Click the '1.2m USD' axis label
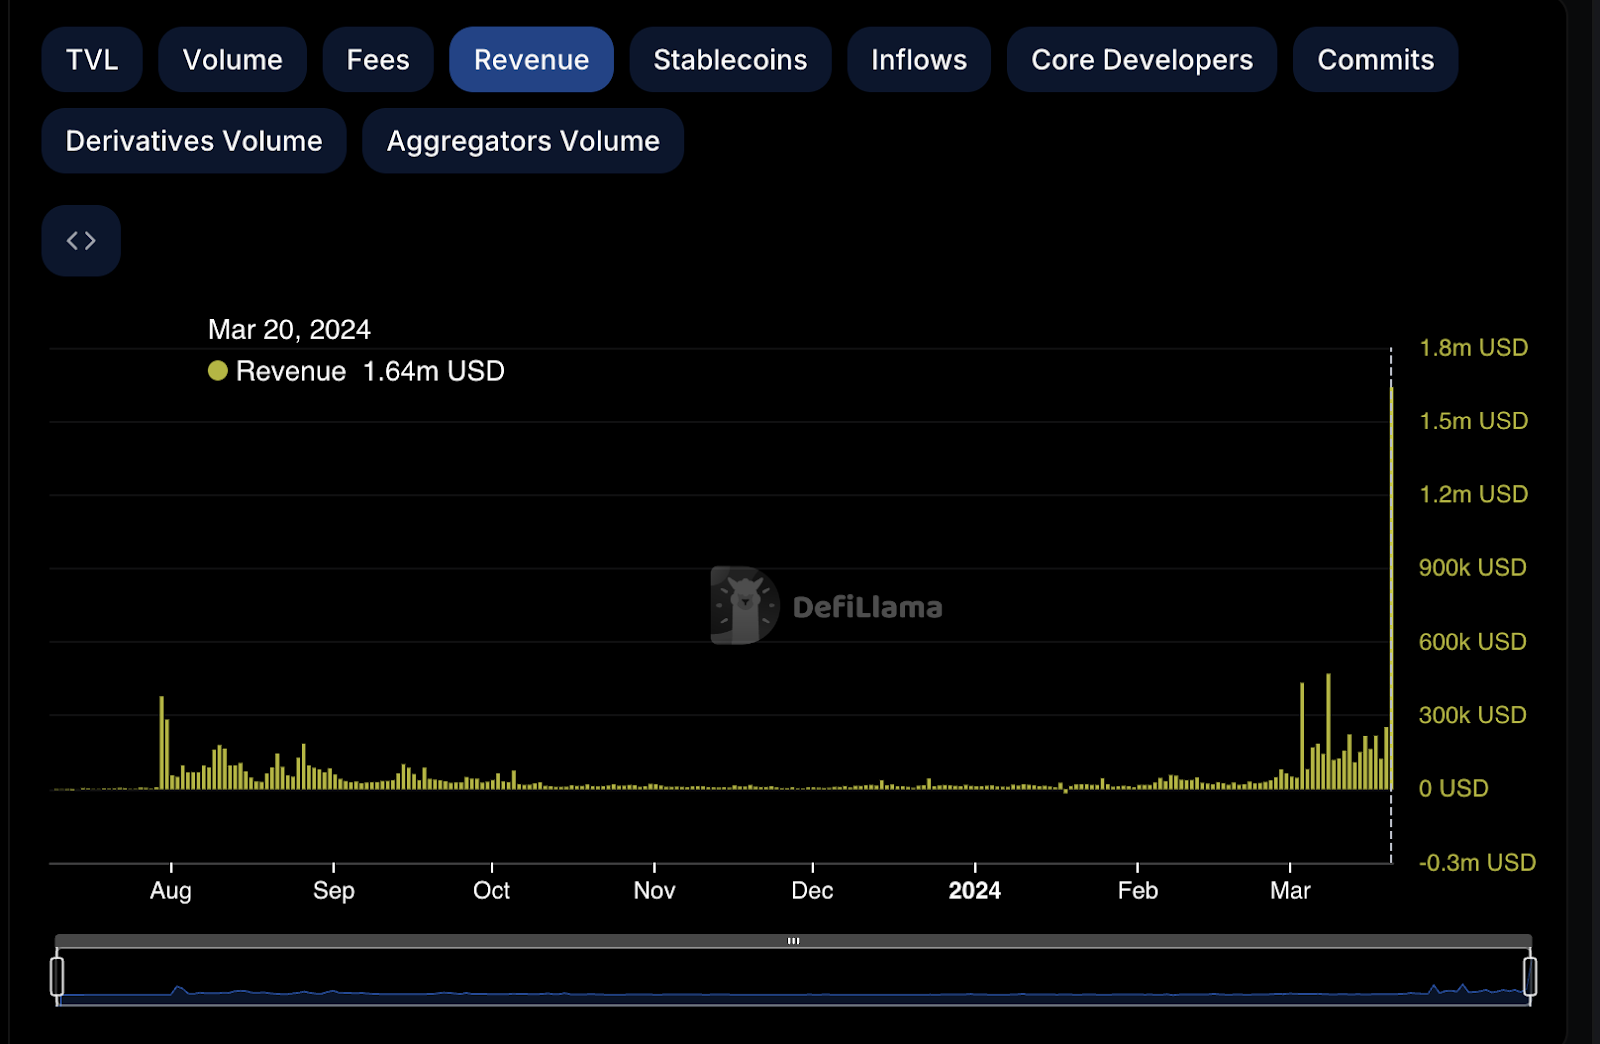1600x1044 pixels. [1474, 494]
